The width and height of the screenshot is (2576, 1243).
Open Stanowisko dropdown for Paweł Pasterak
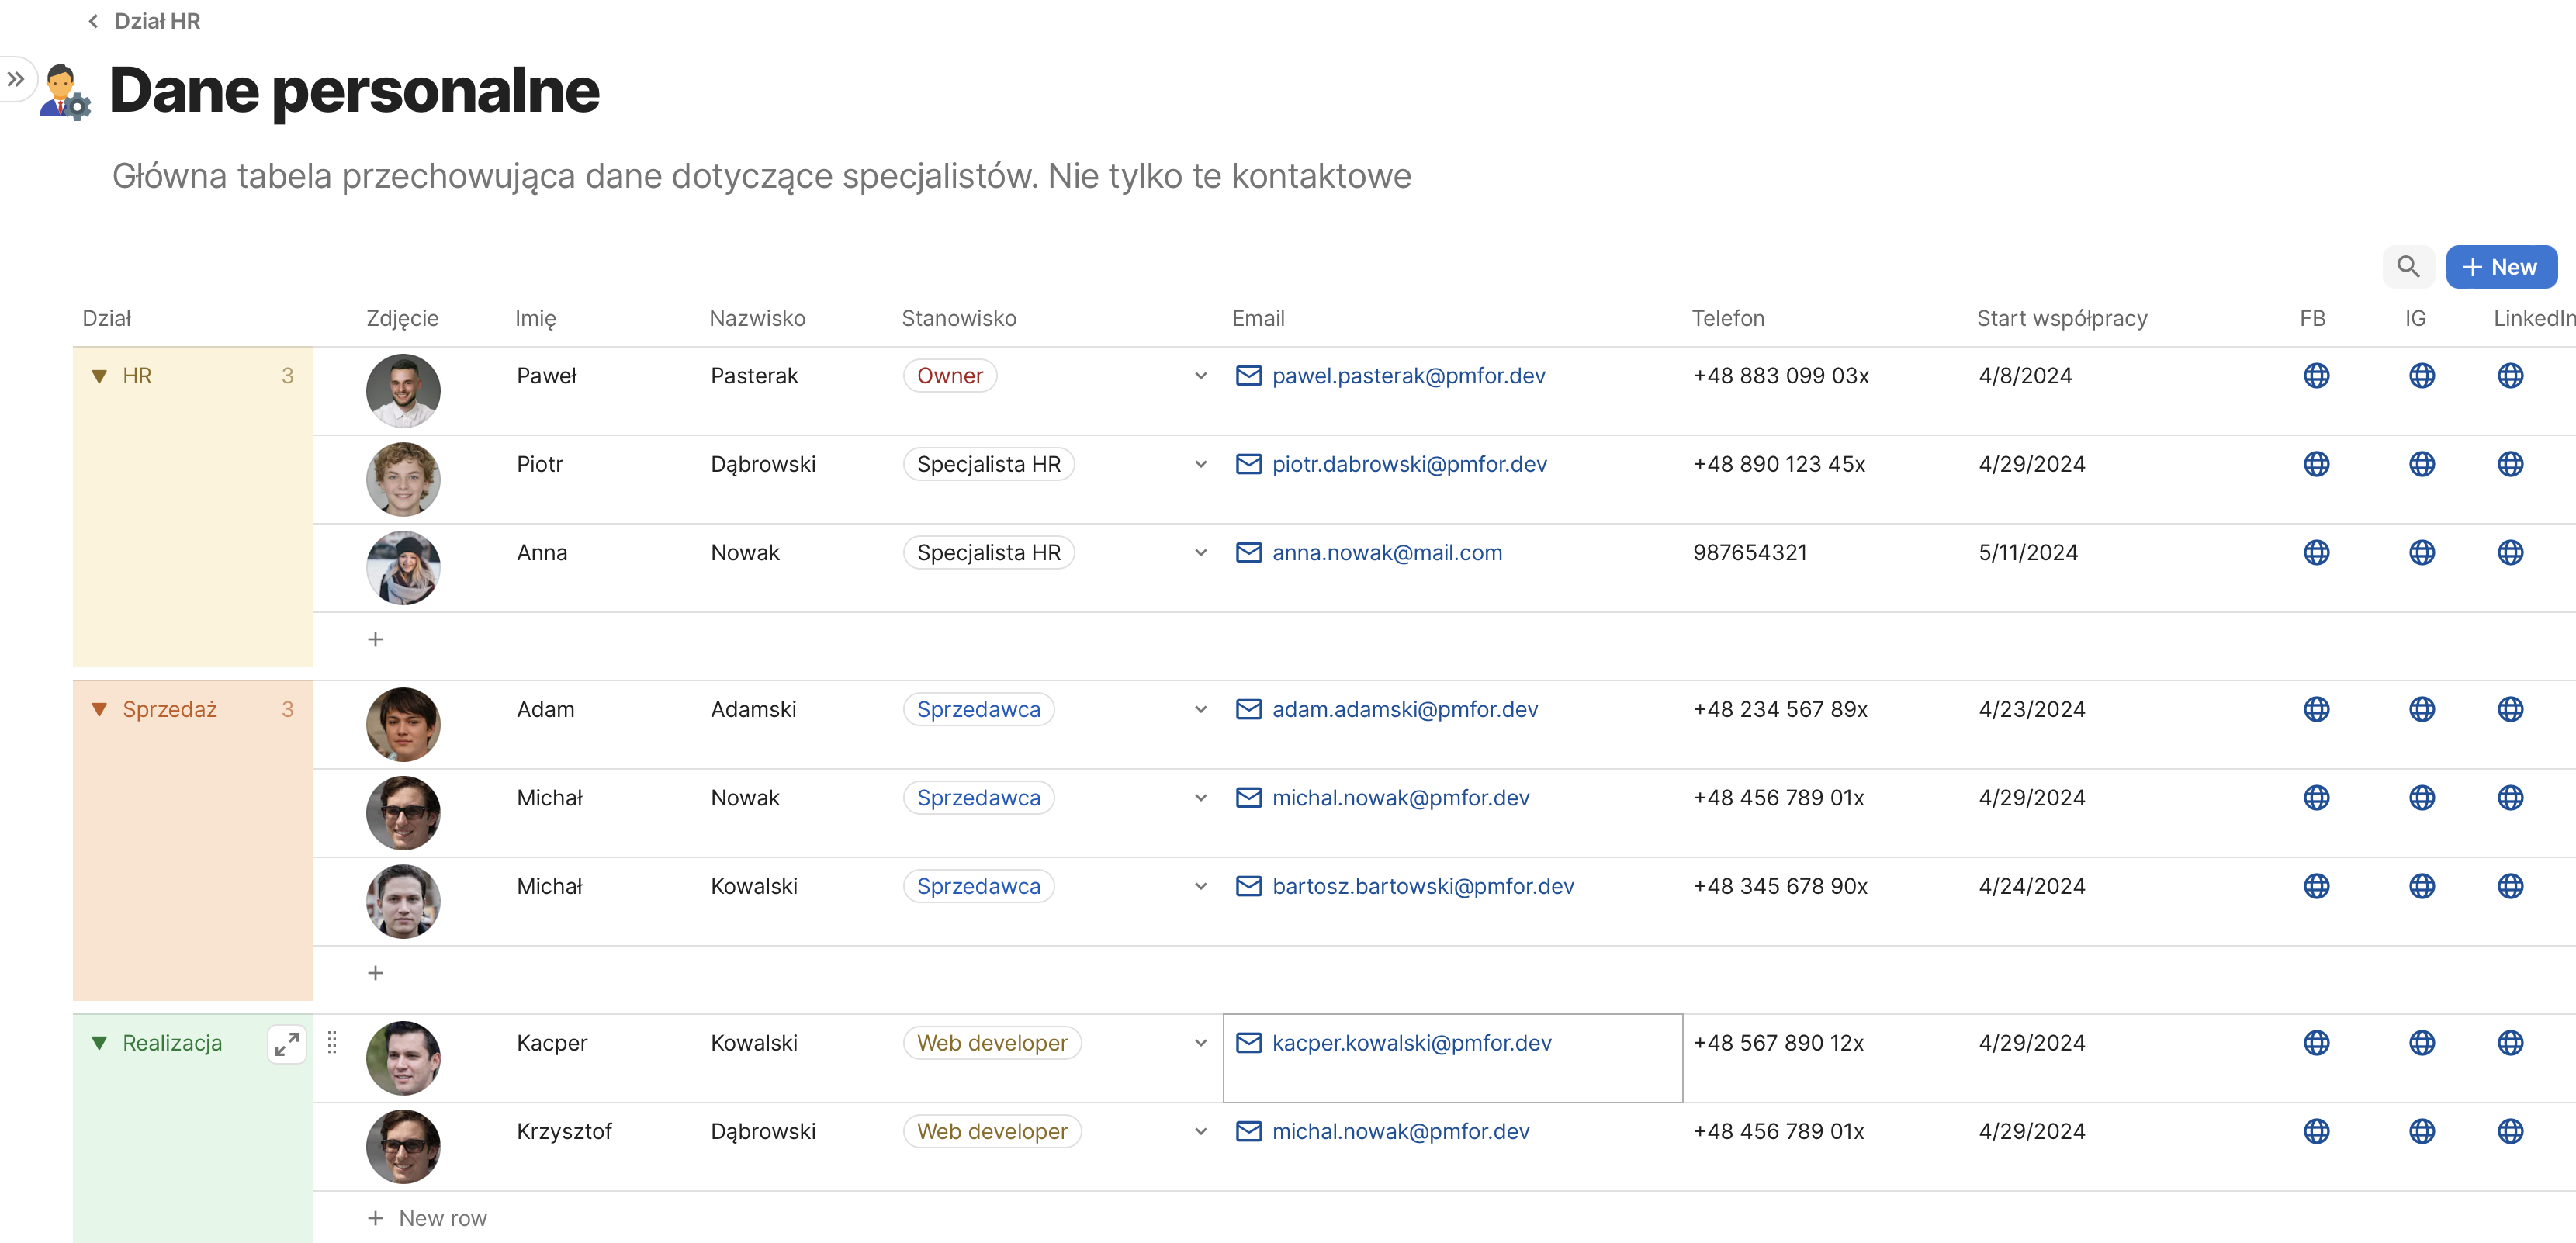point(1200,376)
